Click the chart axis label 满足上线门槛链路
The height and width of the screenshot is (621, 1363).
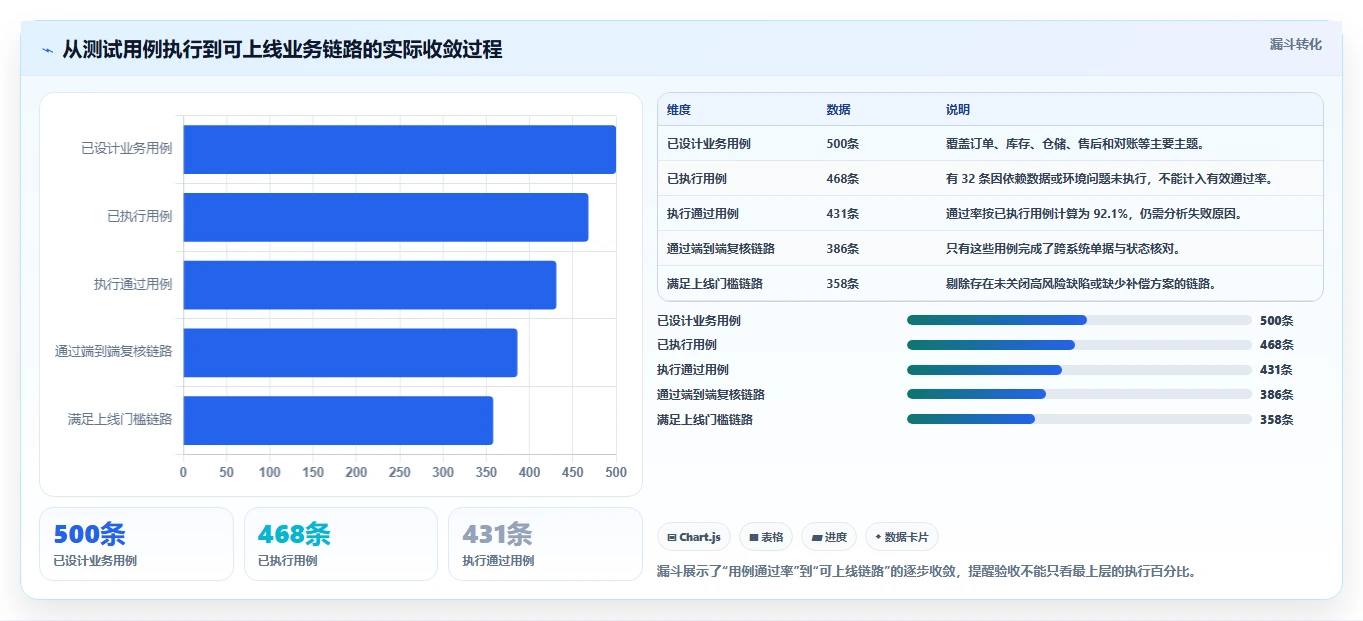click(120, 420)
